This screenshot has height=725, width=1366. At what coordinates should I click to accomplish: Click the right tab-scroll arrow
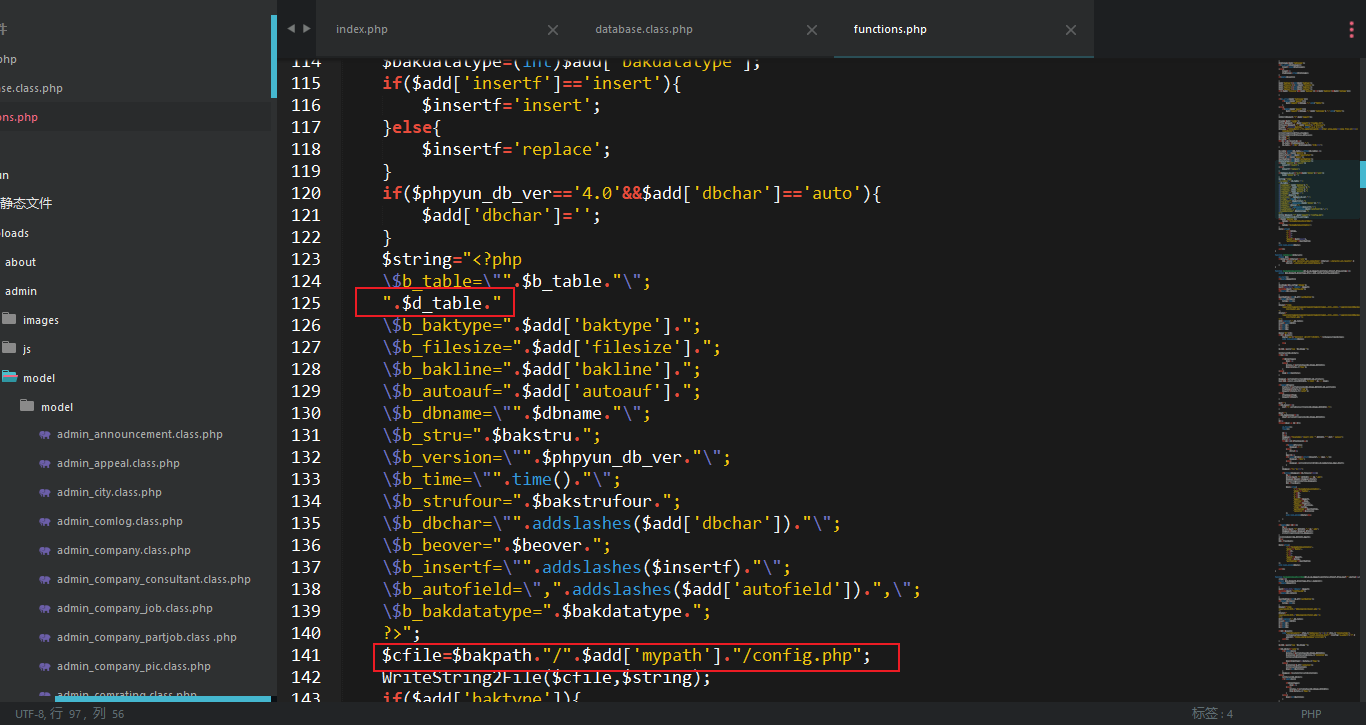point(307,29)
